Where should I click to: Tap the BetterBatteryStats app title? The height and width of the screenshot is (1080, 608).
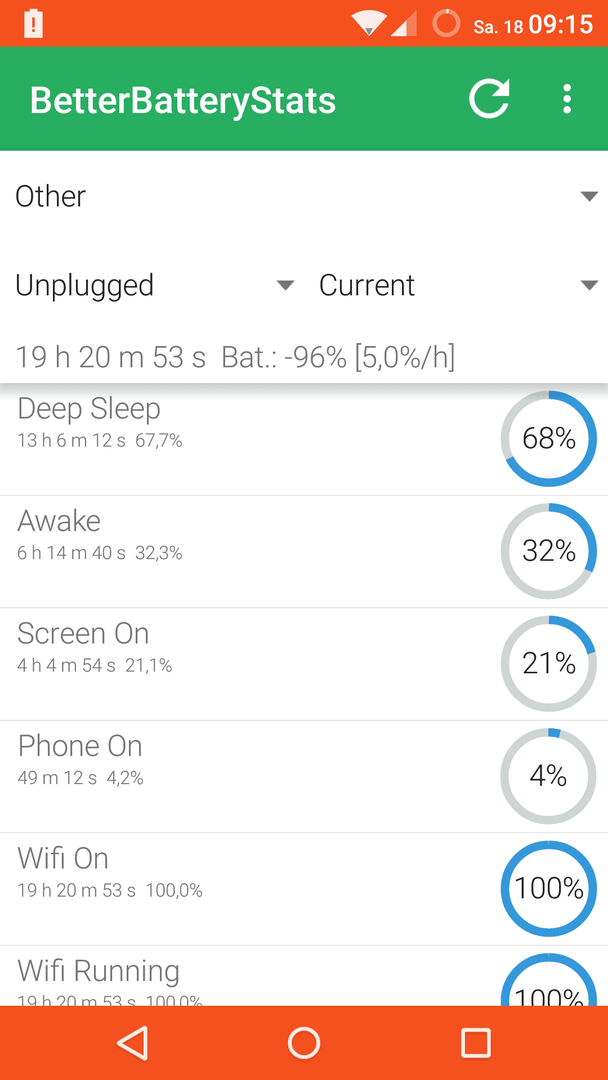[183, 101]
